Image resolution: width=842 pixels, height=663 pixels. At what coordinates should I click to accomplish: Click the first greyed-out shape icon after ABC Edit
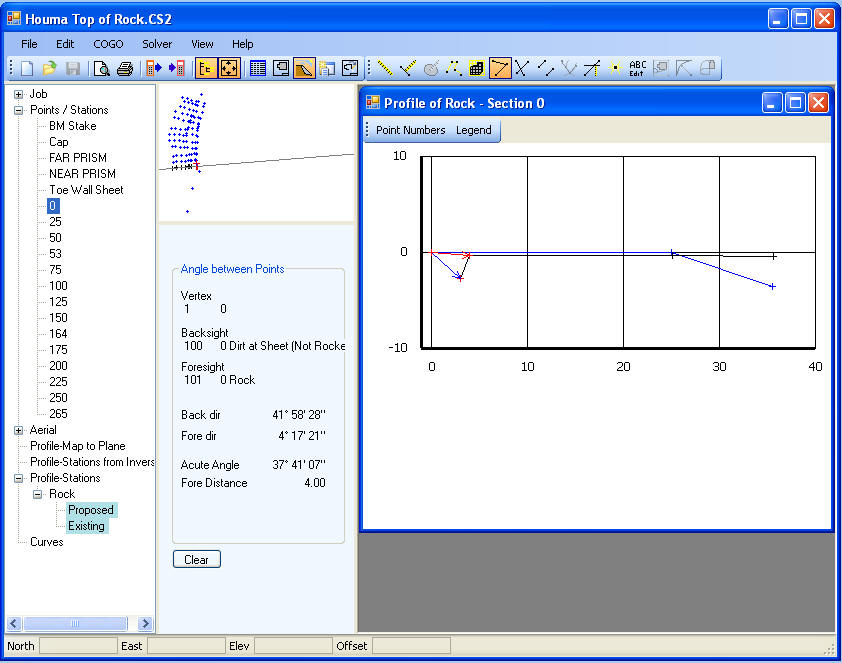tap(661, 68)
